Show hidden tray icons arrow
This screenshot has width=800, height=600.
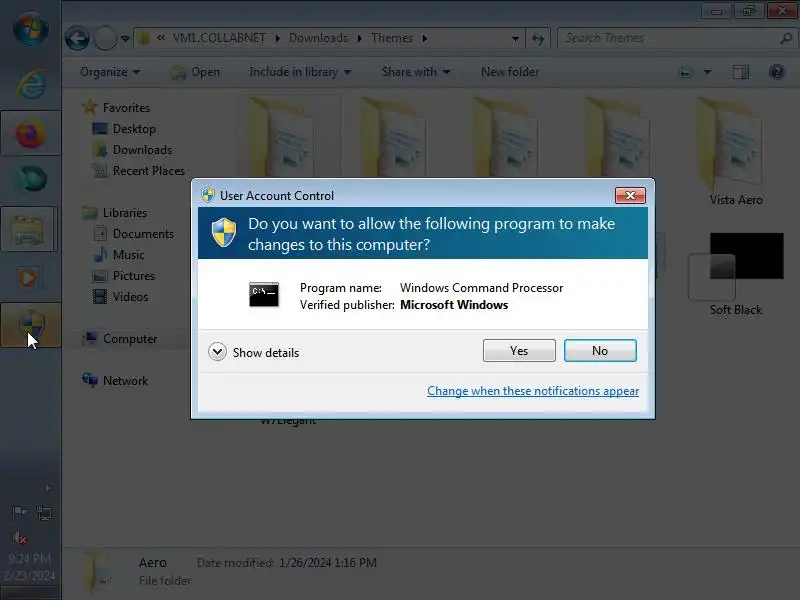point(47,488)
